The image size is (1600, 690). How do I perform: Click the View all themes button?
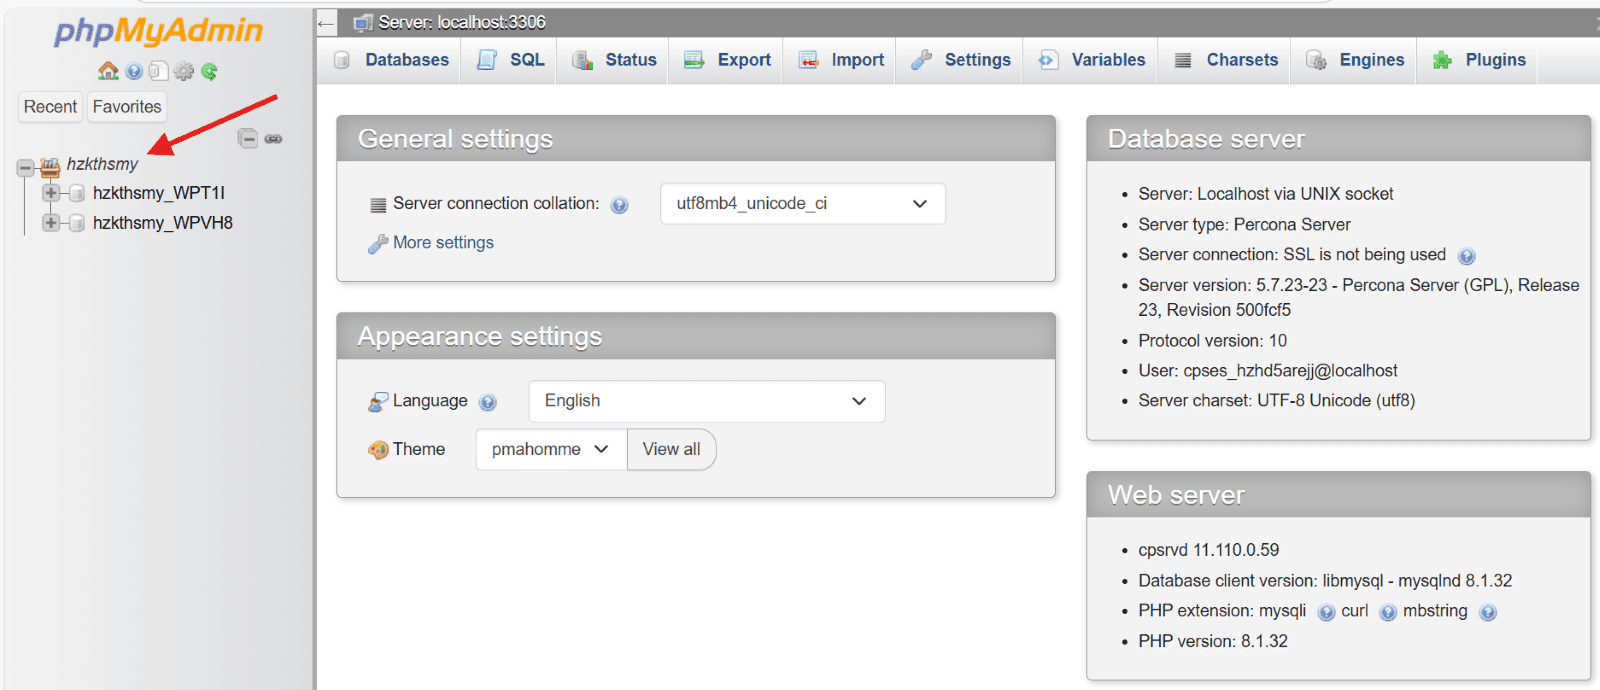(671, 450)
